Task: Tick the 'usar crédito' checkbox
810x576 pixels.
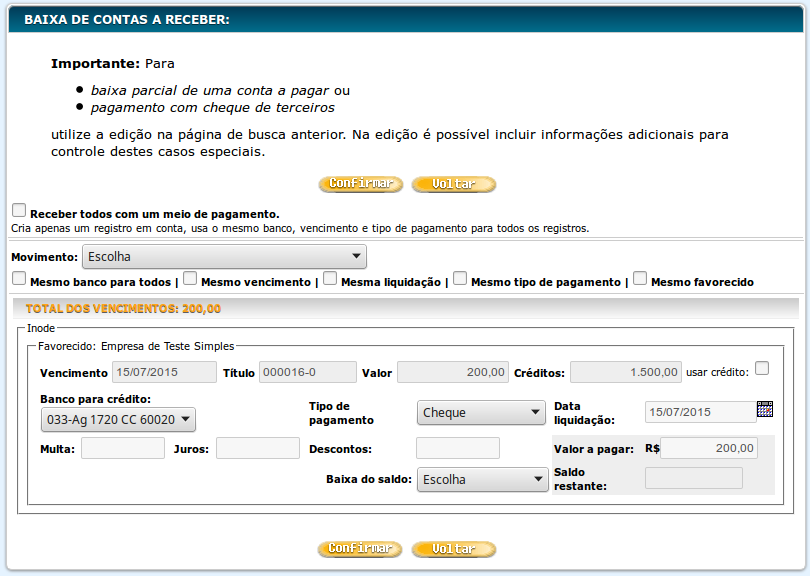Action: click(x=762, y=369)
